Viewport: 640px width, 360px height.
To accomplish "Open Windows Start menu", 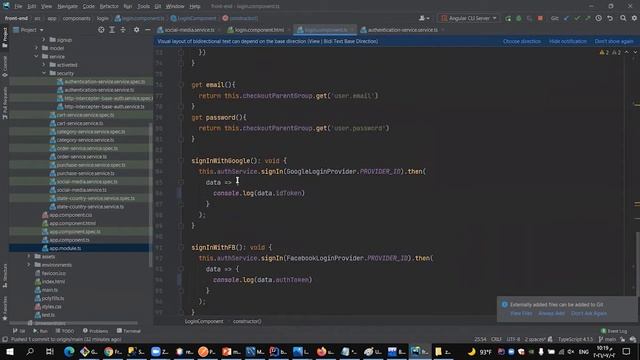I will pyautogui.click(x=10, y=351).
